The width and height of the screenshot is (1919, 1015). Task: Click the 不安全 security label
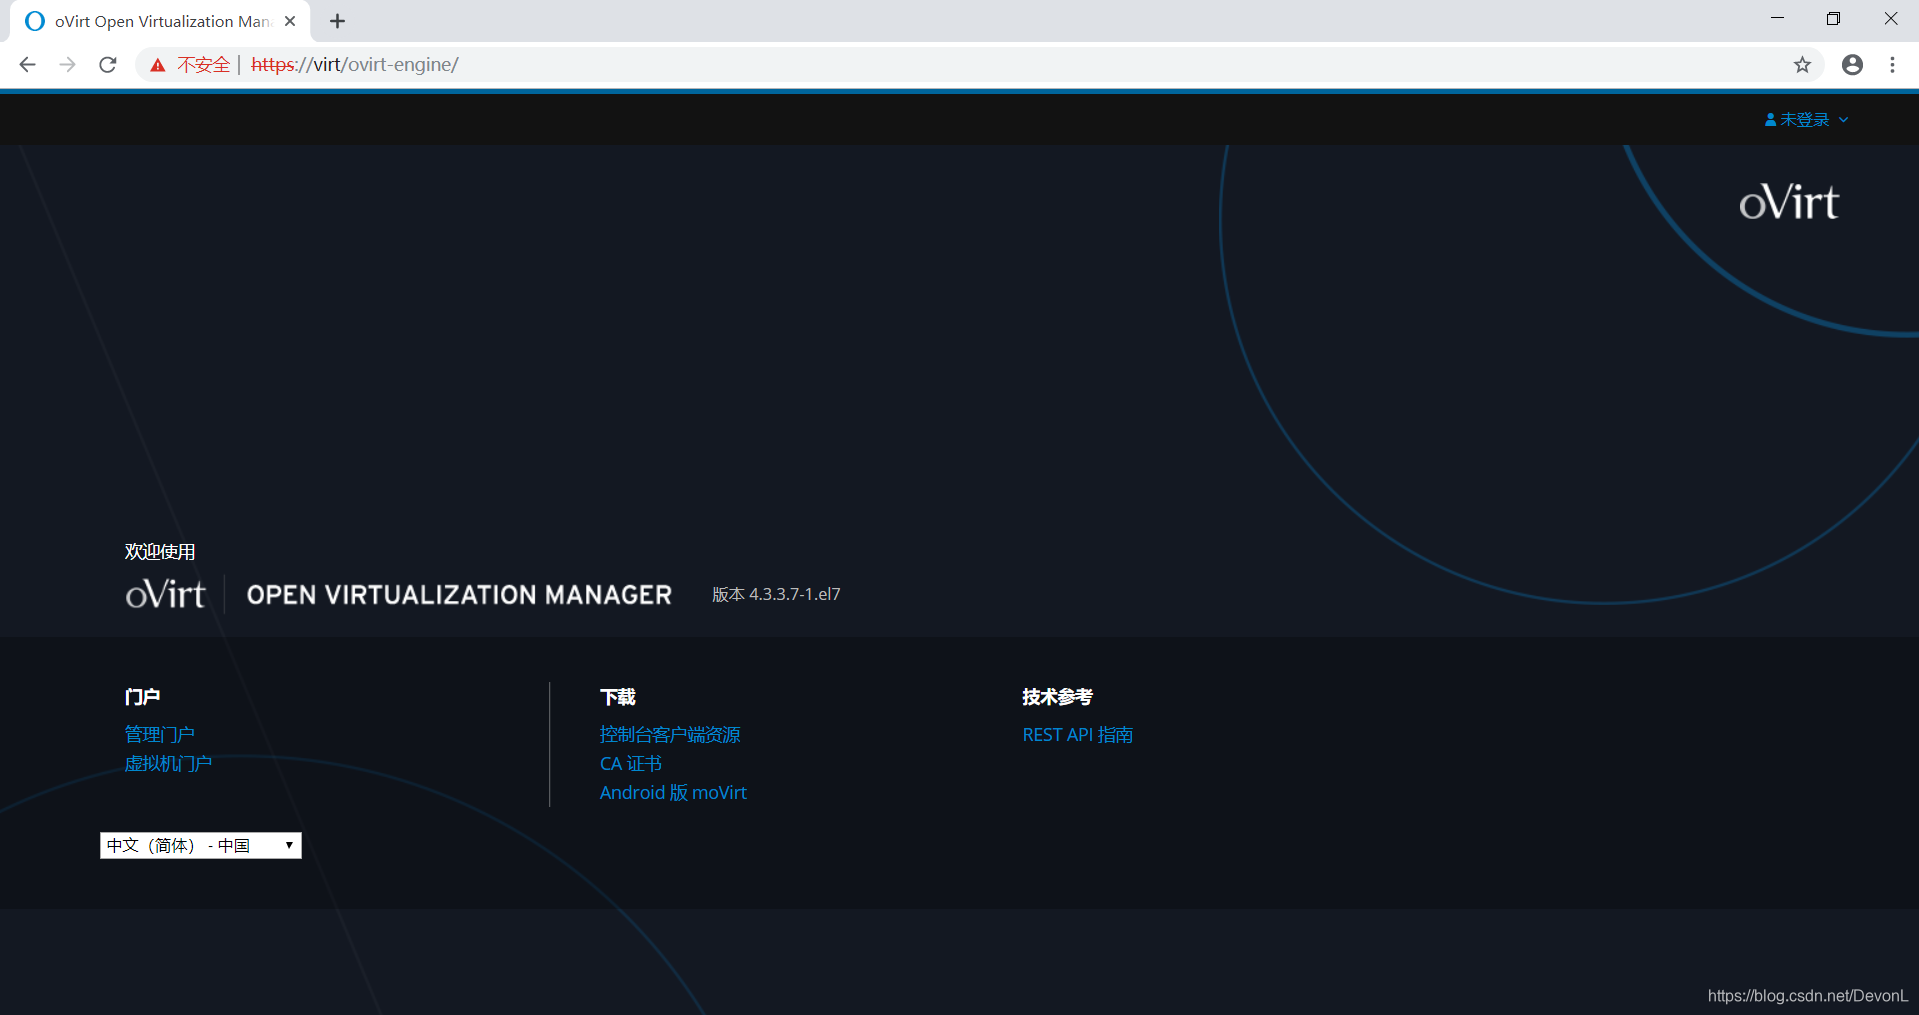tap(204, 65)
